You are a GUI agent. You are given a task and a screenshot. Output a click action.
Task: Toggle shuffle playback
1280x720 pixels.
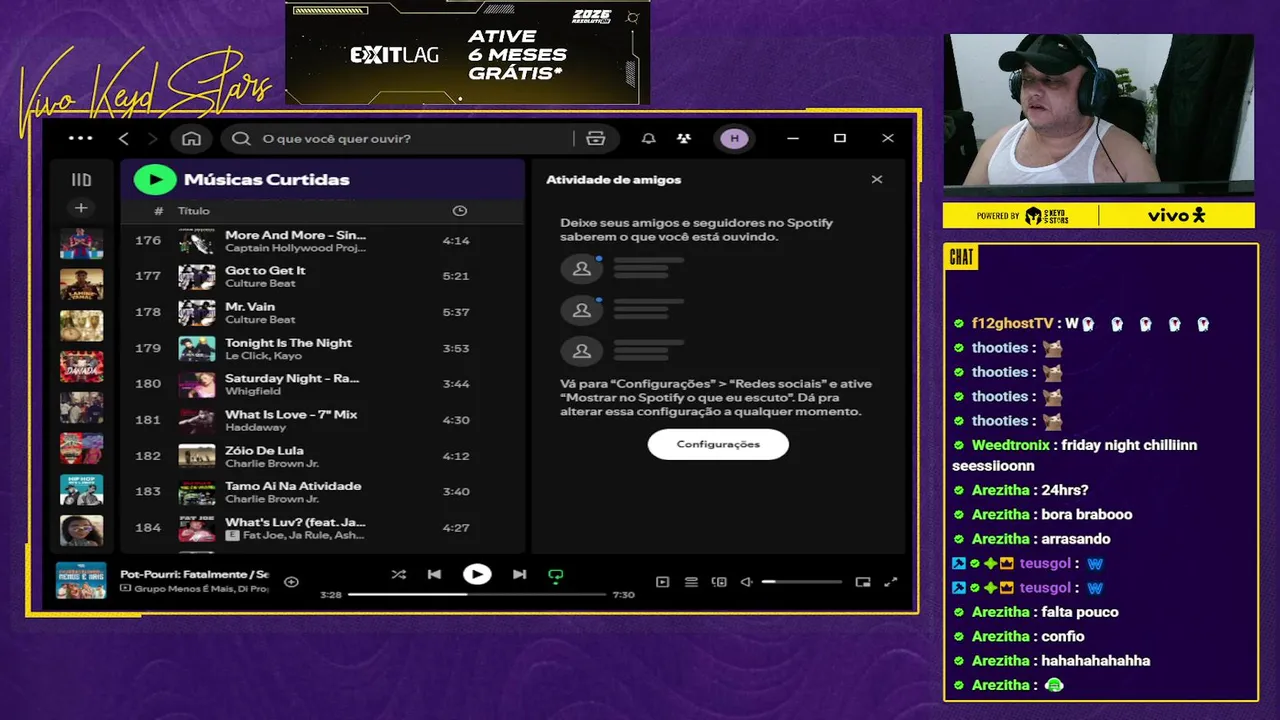[x=398, y=574]
